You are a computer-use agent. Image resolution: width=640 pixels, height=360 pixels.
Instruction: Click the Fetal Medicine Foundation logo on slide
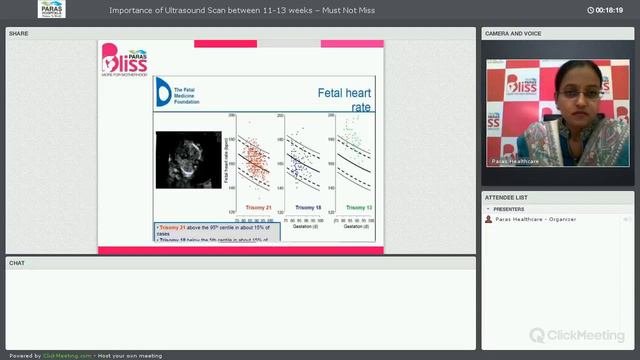163,92
